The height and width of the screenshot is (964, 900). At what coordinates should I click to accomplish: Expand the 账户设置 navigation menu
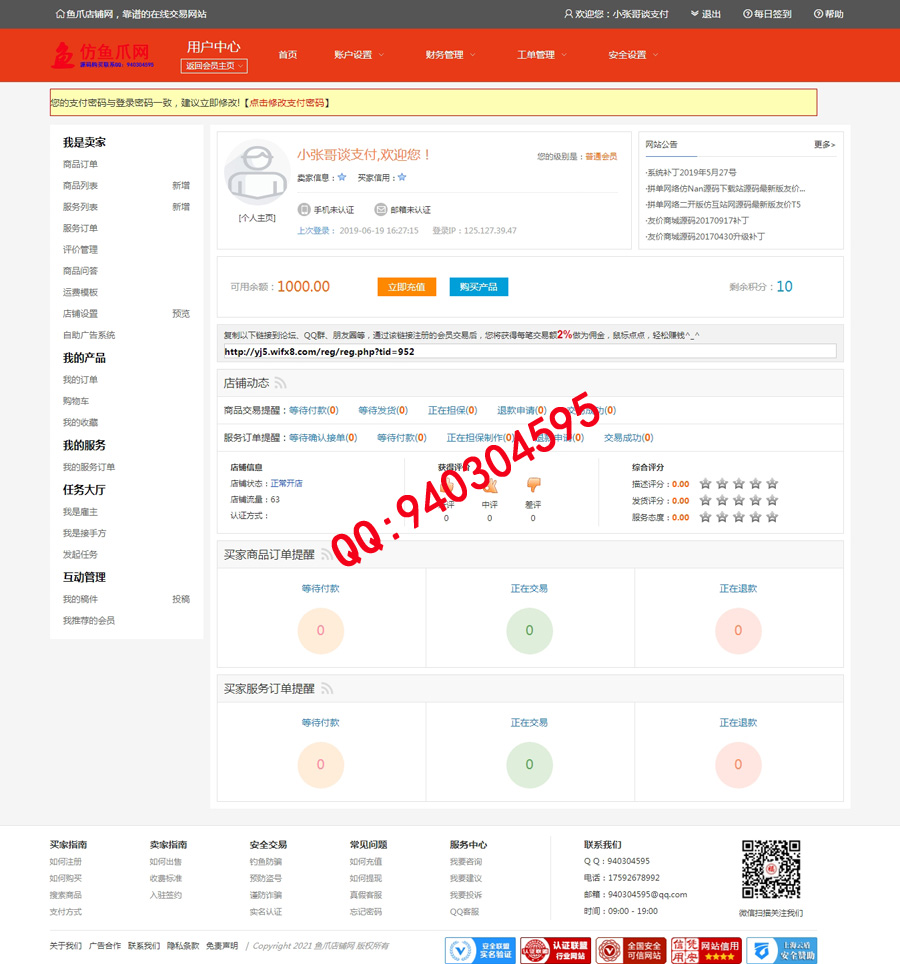coord(358,55)
